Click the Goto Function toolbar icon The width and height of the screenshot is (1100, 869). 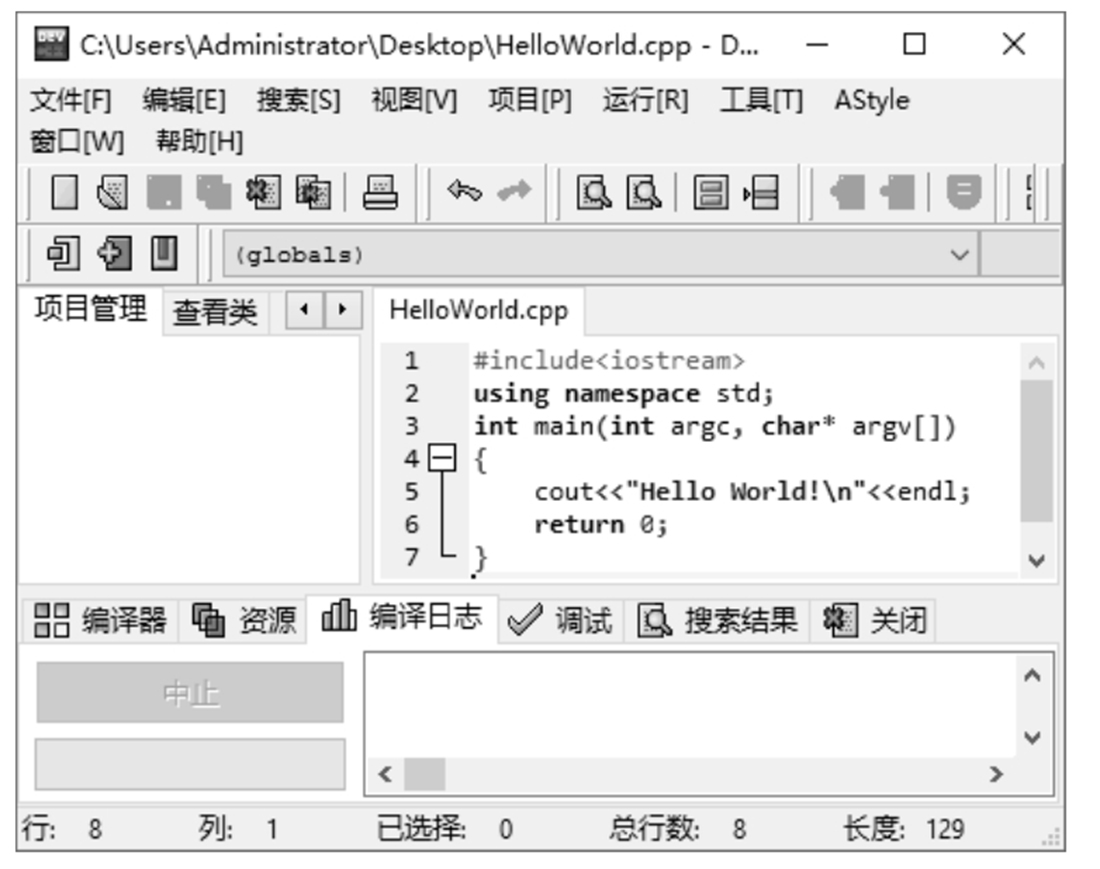click(711, 192)
